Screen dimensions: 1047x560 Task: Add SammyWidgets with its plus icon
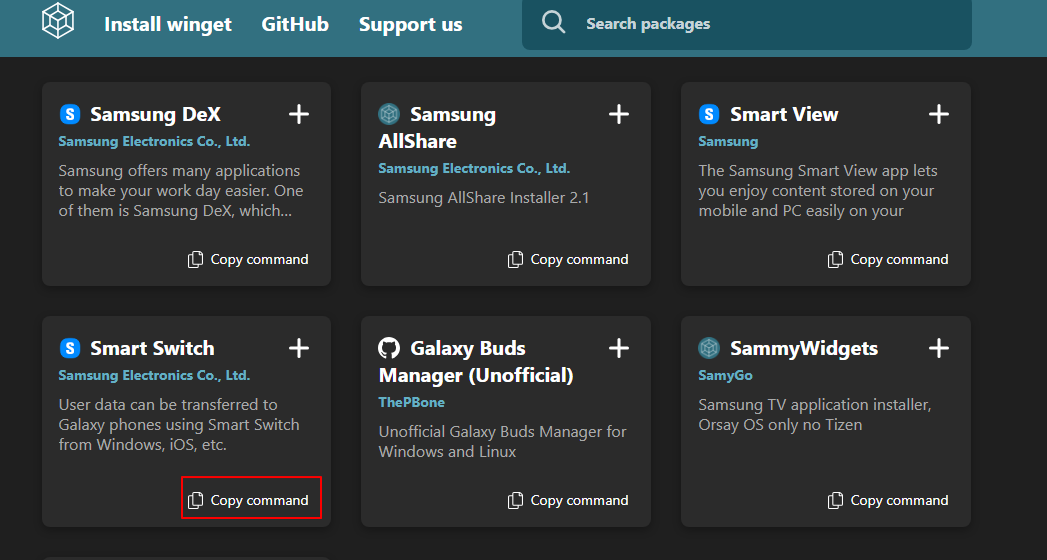tap(938, 348)
